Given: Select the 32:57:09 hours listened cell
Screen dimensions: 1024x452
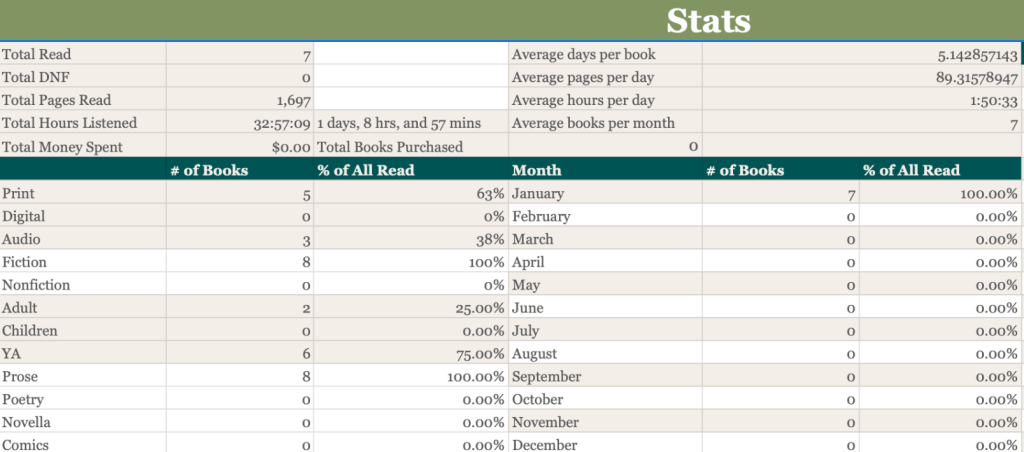Looking at the screenshot, I should coord(282,123).
